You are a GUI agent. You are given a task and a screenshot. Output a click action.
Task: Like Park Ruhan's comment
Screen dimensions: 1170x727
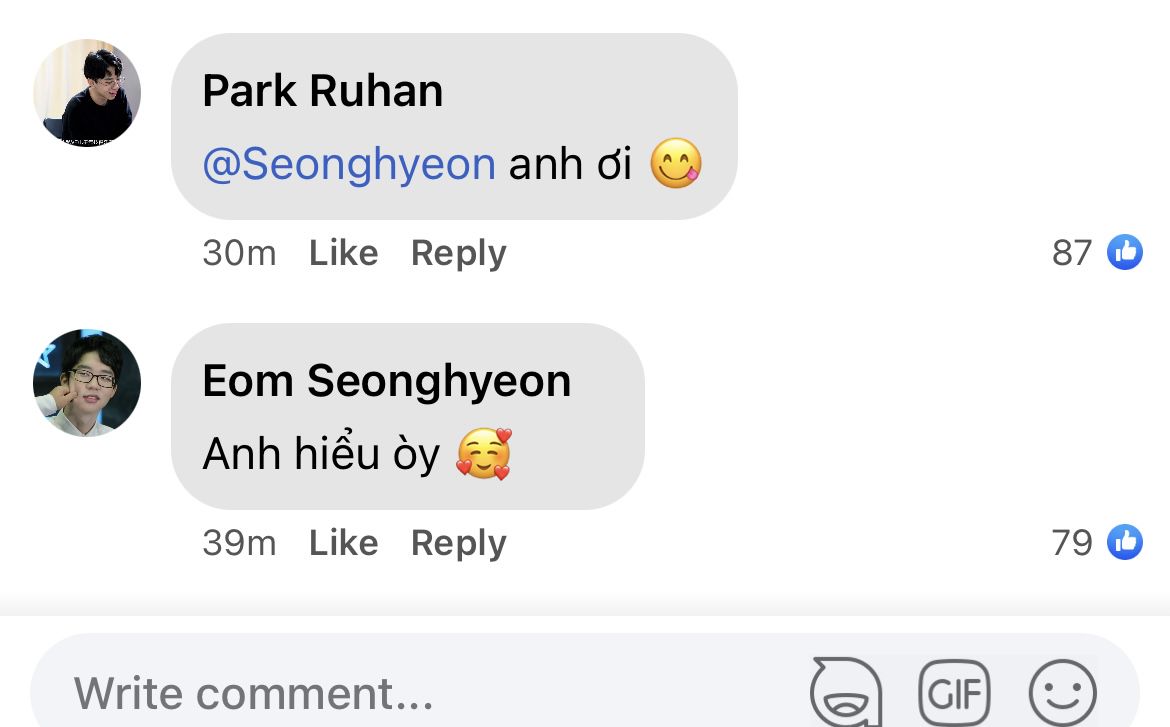[343, 253]
